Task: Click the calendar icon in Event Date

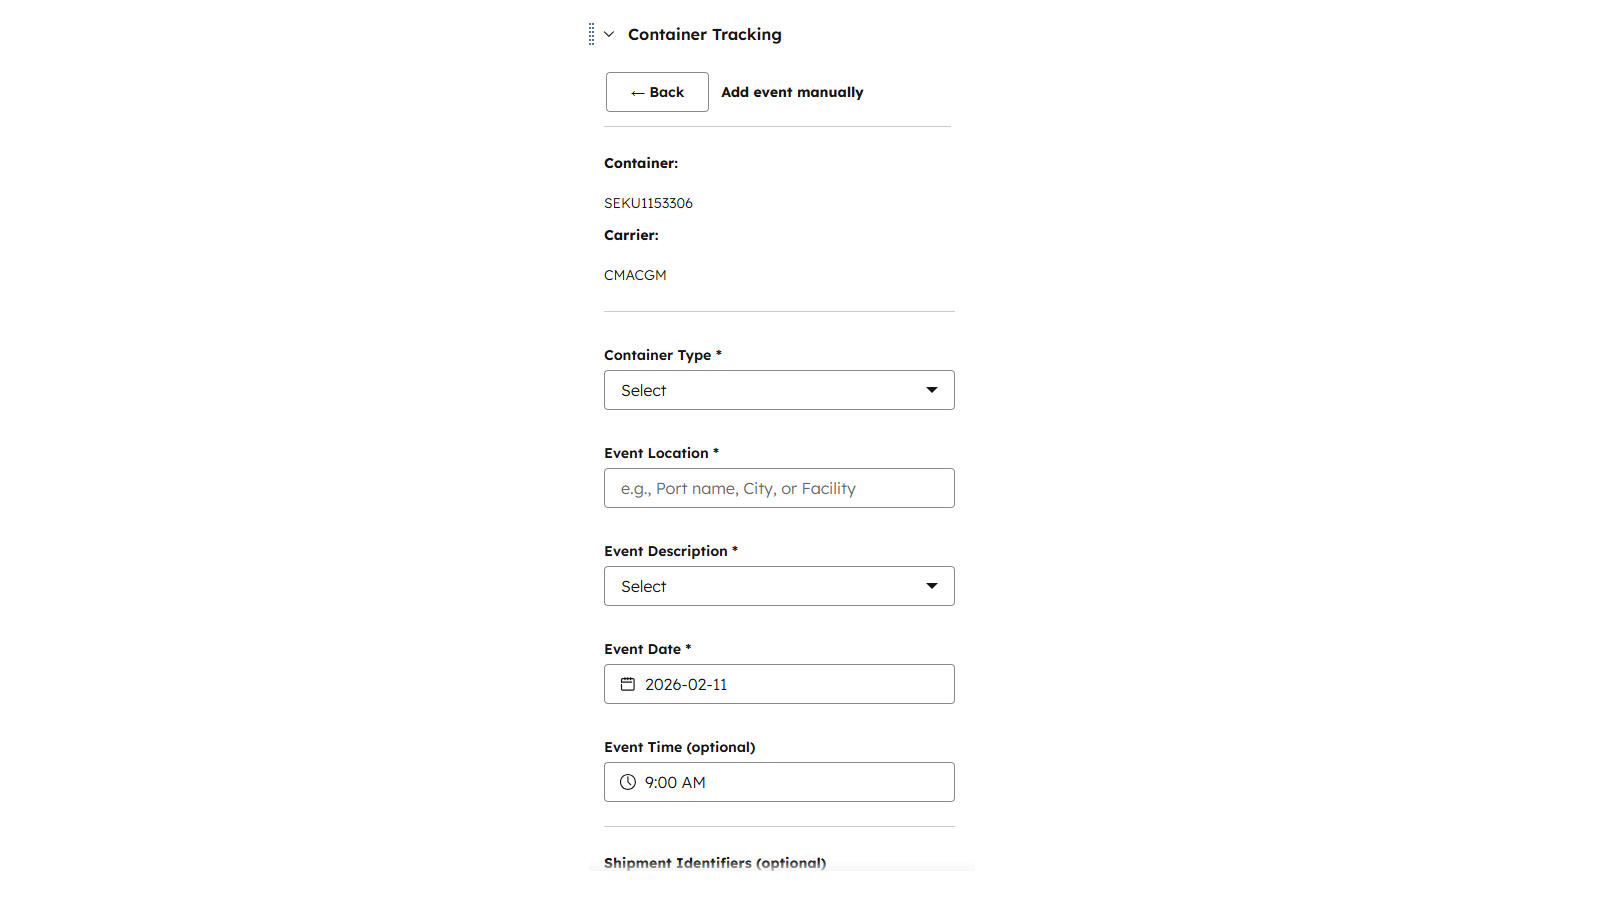Action: pos(628,684)
